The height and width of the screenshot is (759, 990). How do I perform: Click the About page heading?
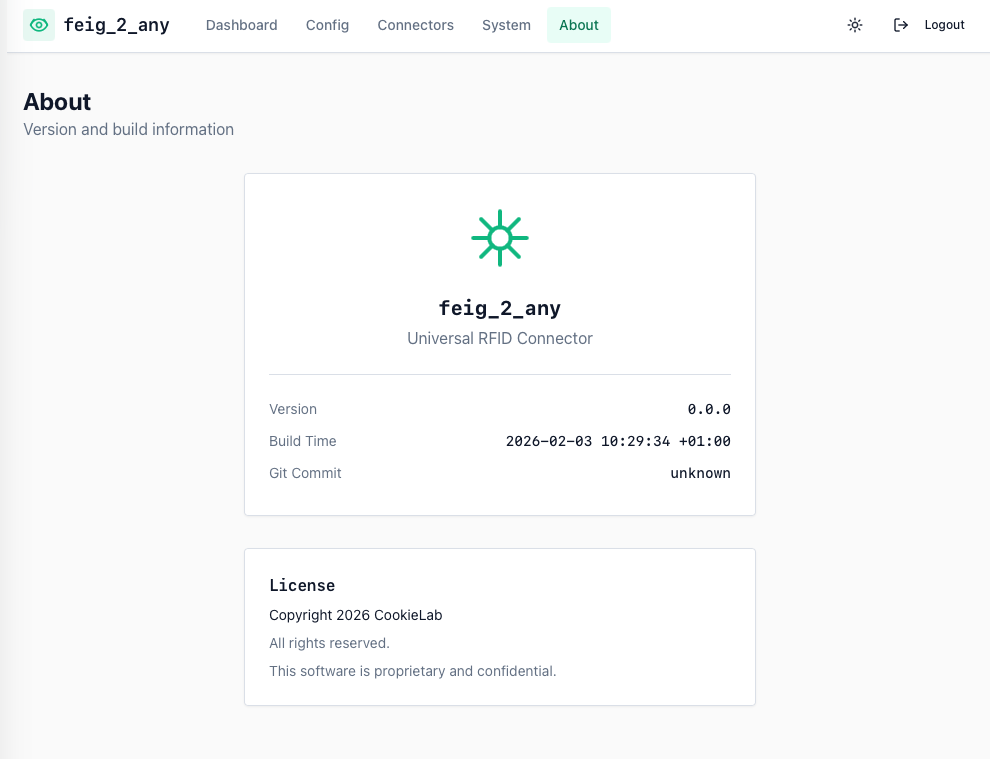point(57,102)
